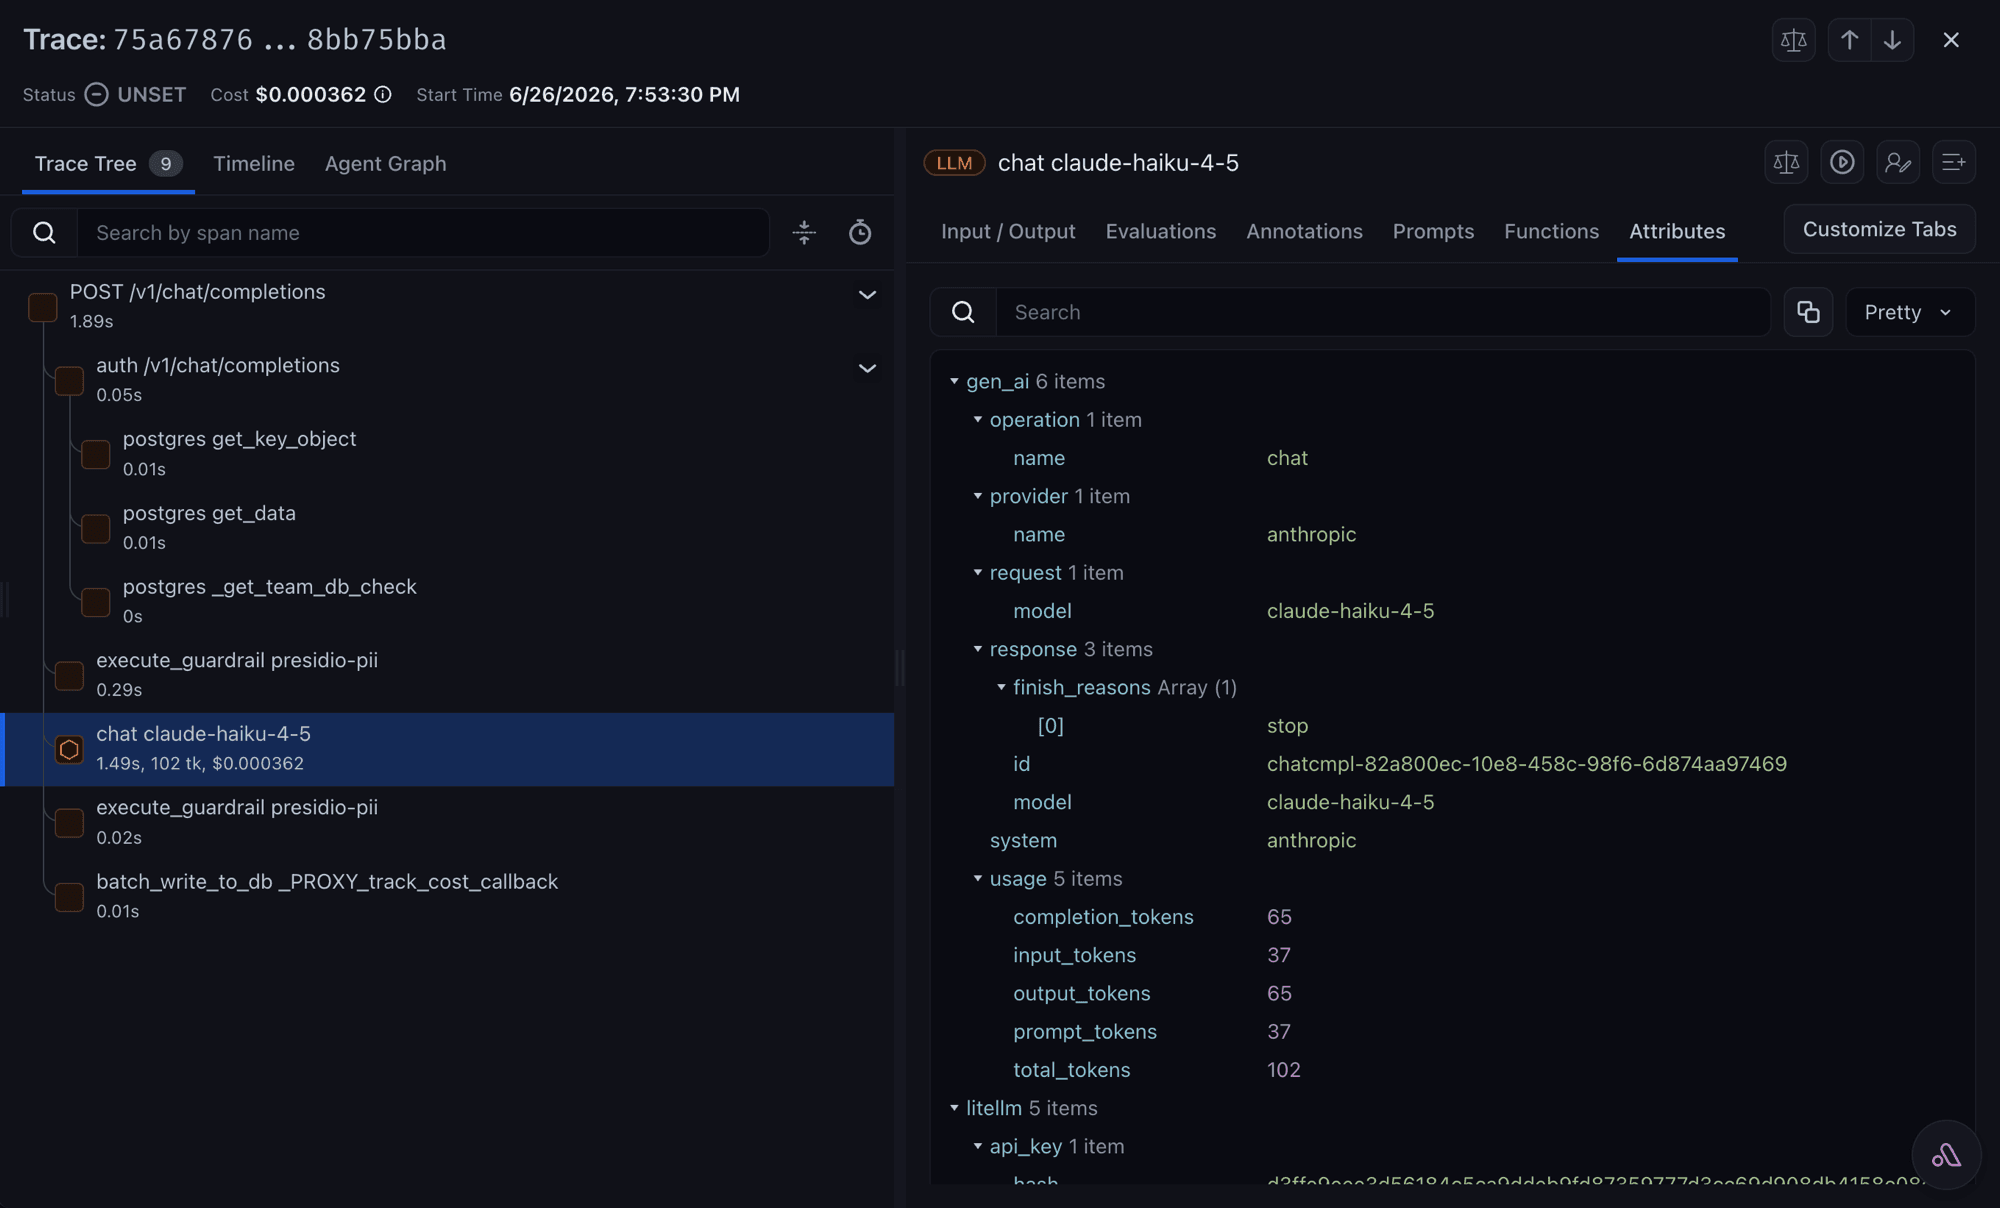Viewport: 2000px width, 1208px height.
Task: Open the Prompts tab
Action: pyautogui.click(x=1433, y=231)
